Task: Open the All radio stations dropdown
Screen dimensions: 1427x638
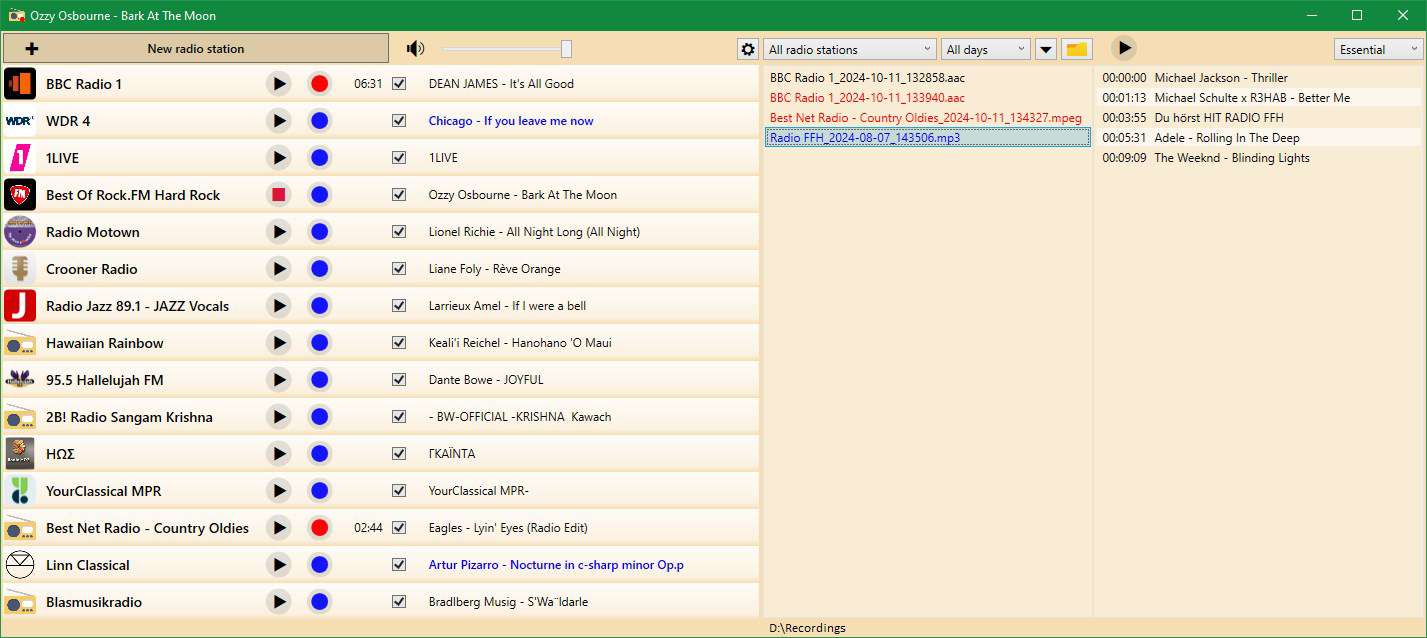Action: click(849, 49)
